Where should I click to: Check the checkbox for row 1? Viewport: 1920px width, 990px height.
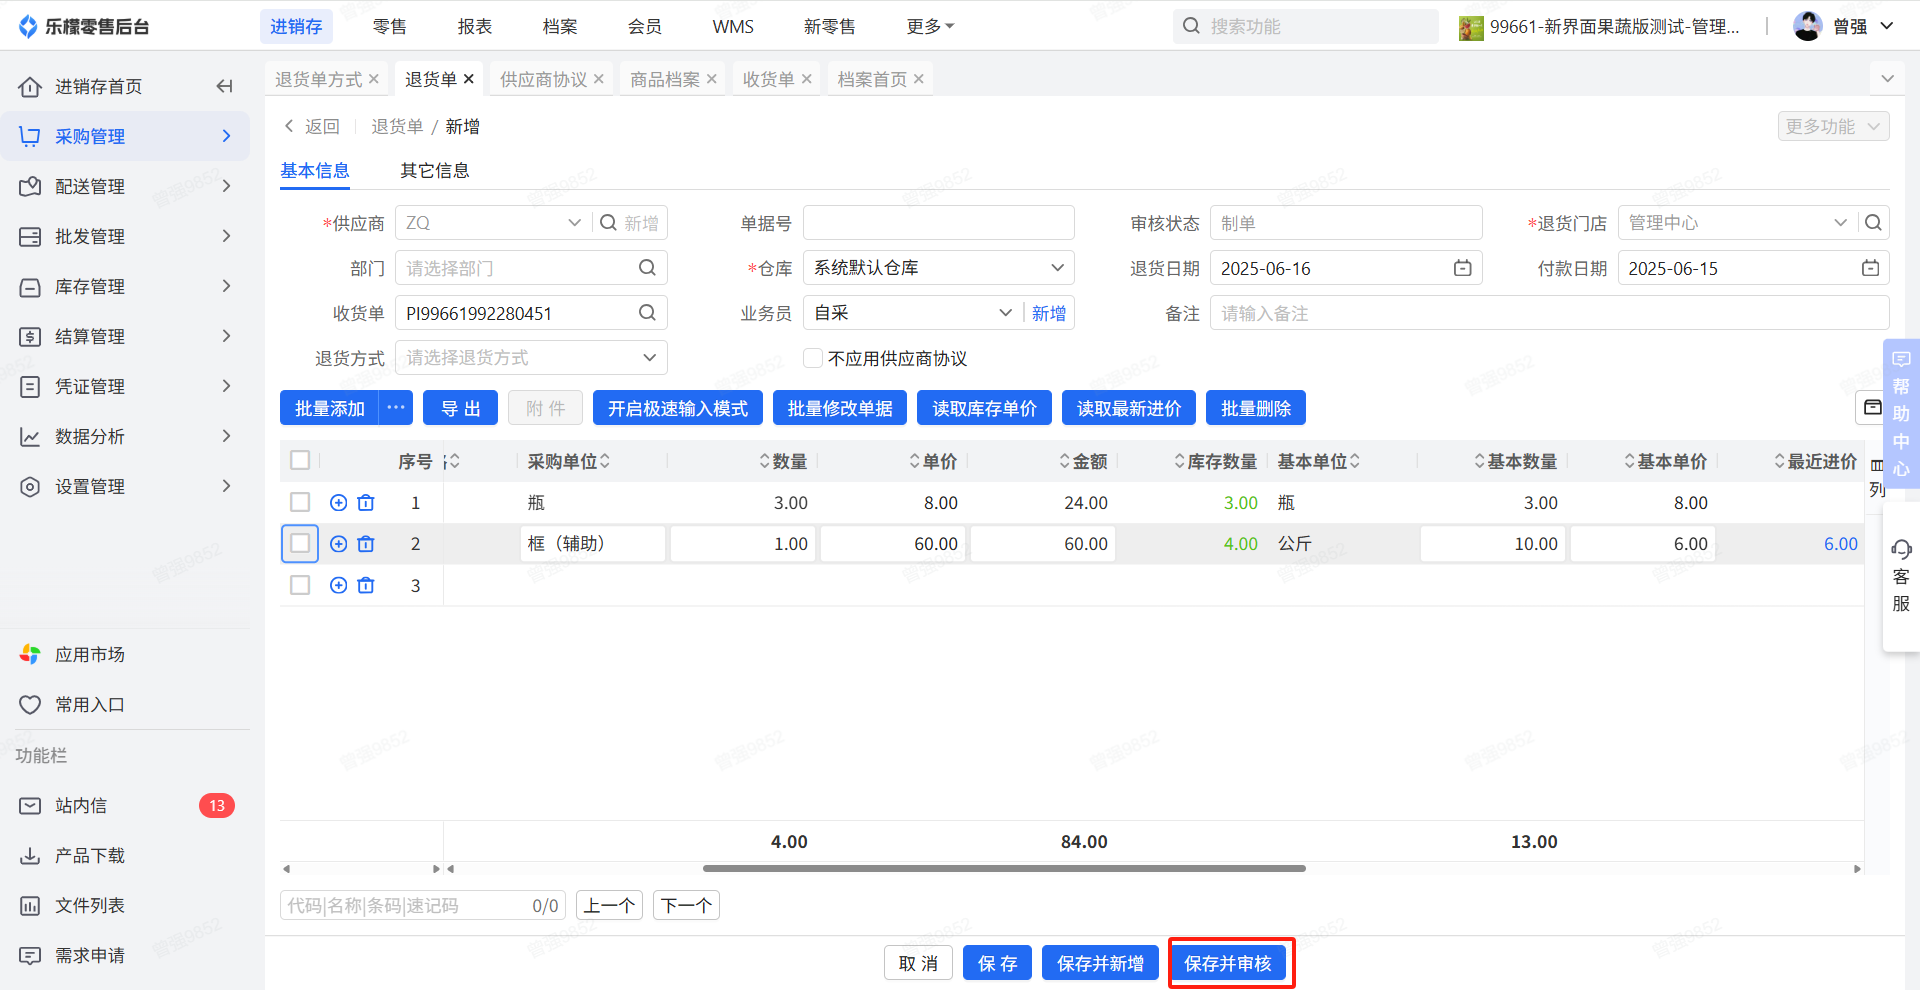pyautogui.click(x=300, y=502)
